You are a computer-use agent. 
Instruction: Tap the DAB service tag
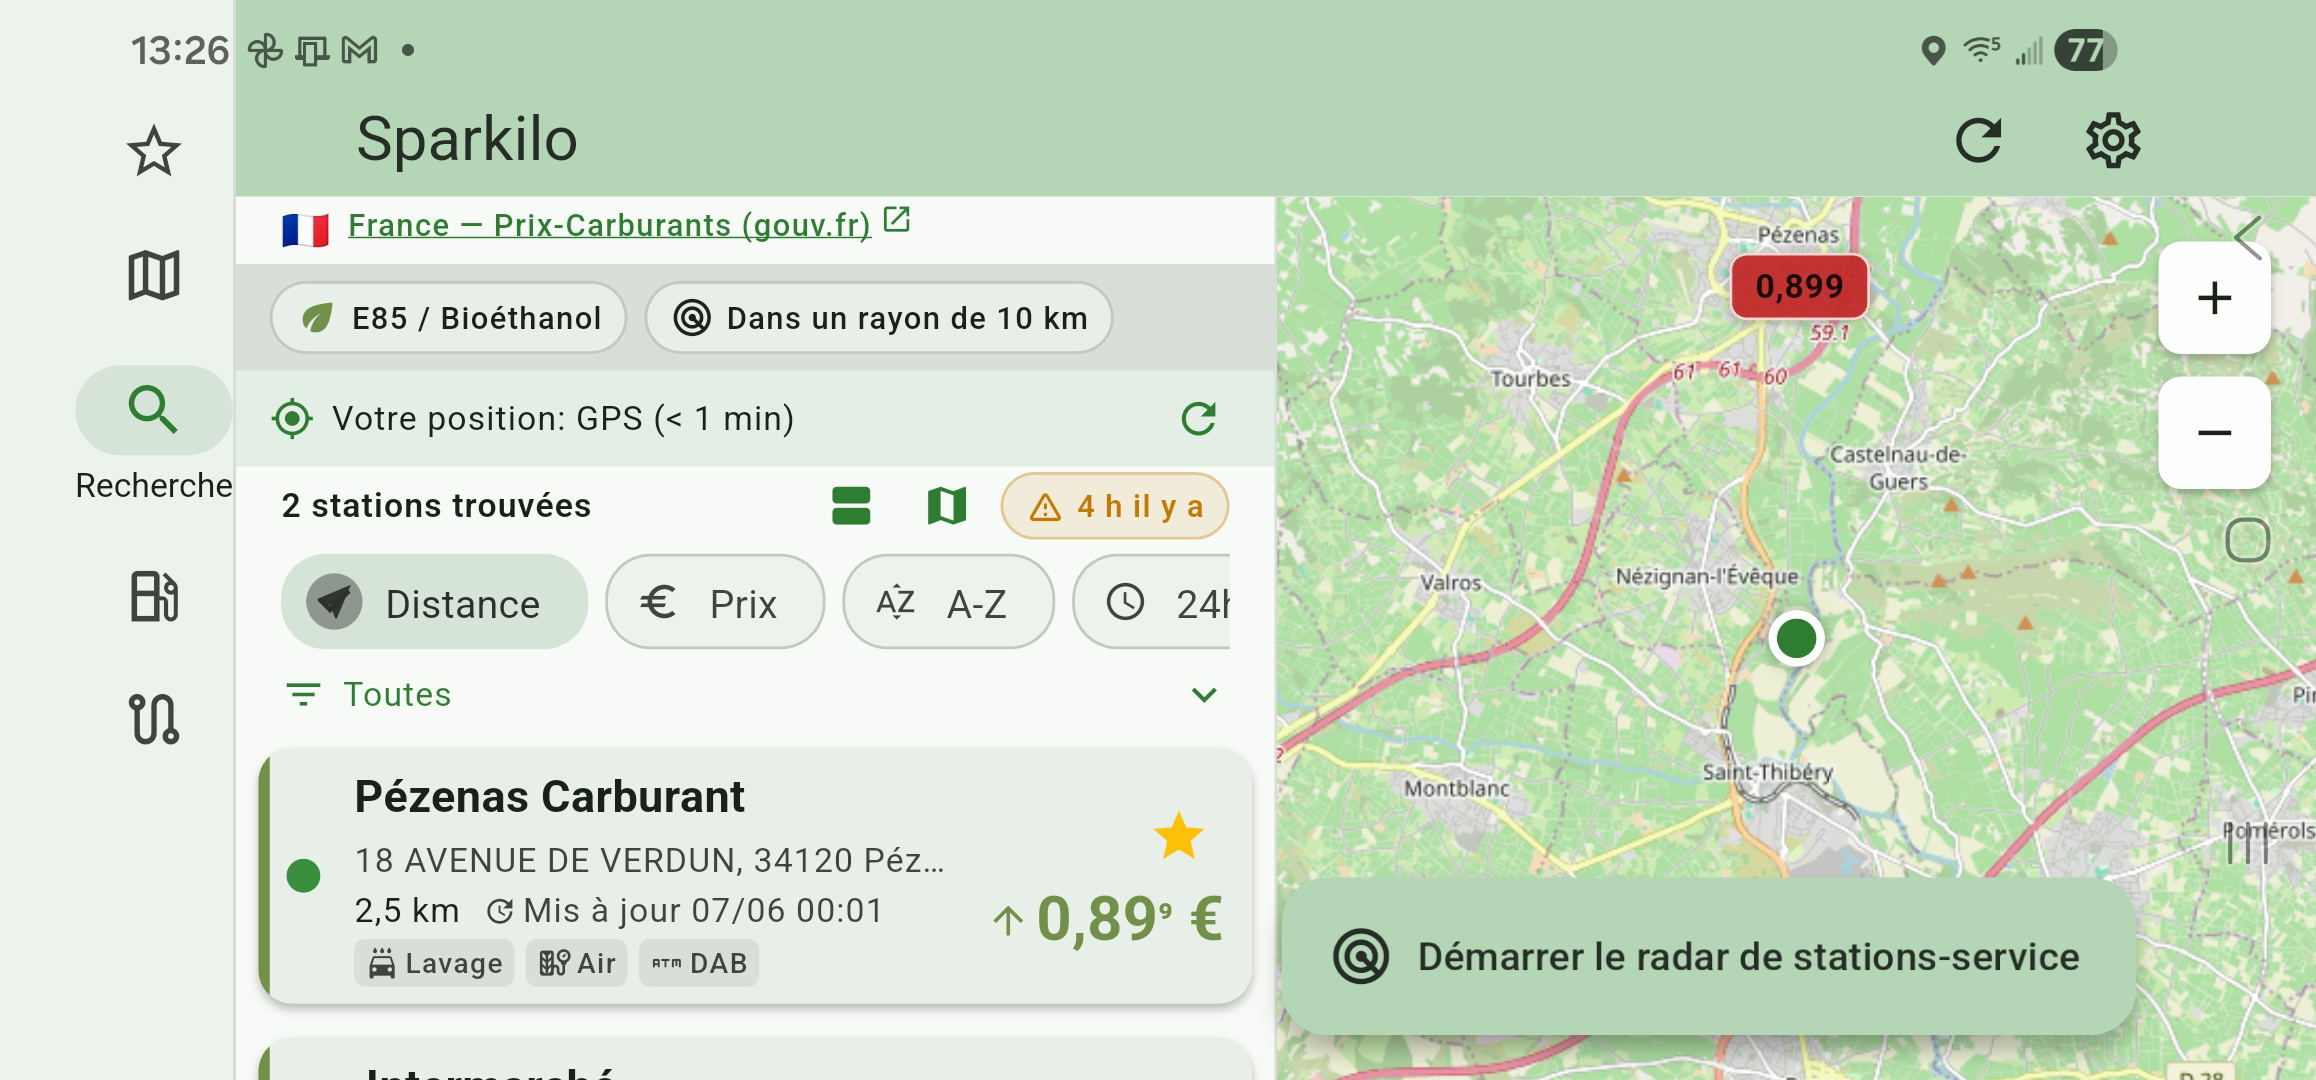[699, 963]
